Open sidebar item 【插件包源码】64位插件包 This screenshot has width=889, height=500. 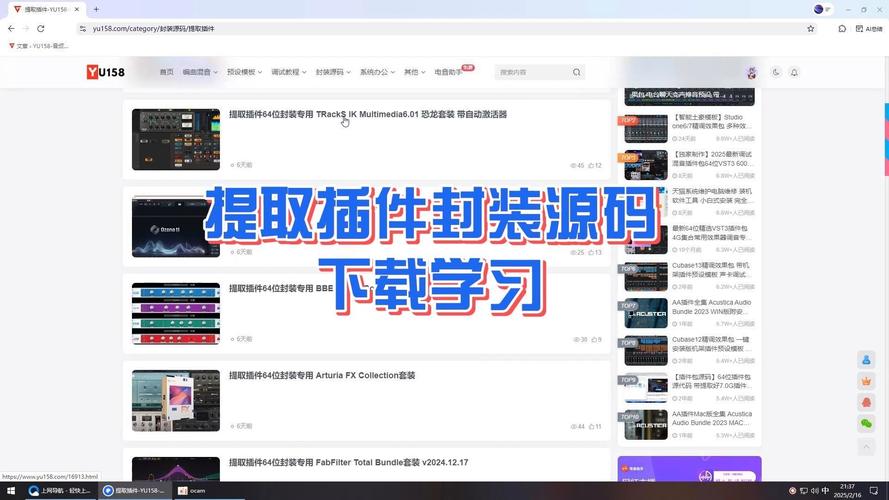pyautogui.click(x=712, y=382)
